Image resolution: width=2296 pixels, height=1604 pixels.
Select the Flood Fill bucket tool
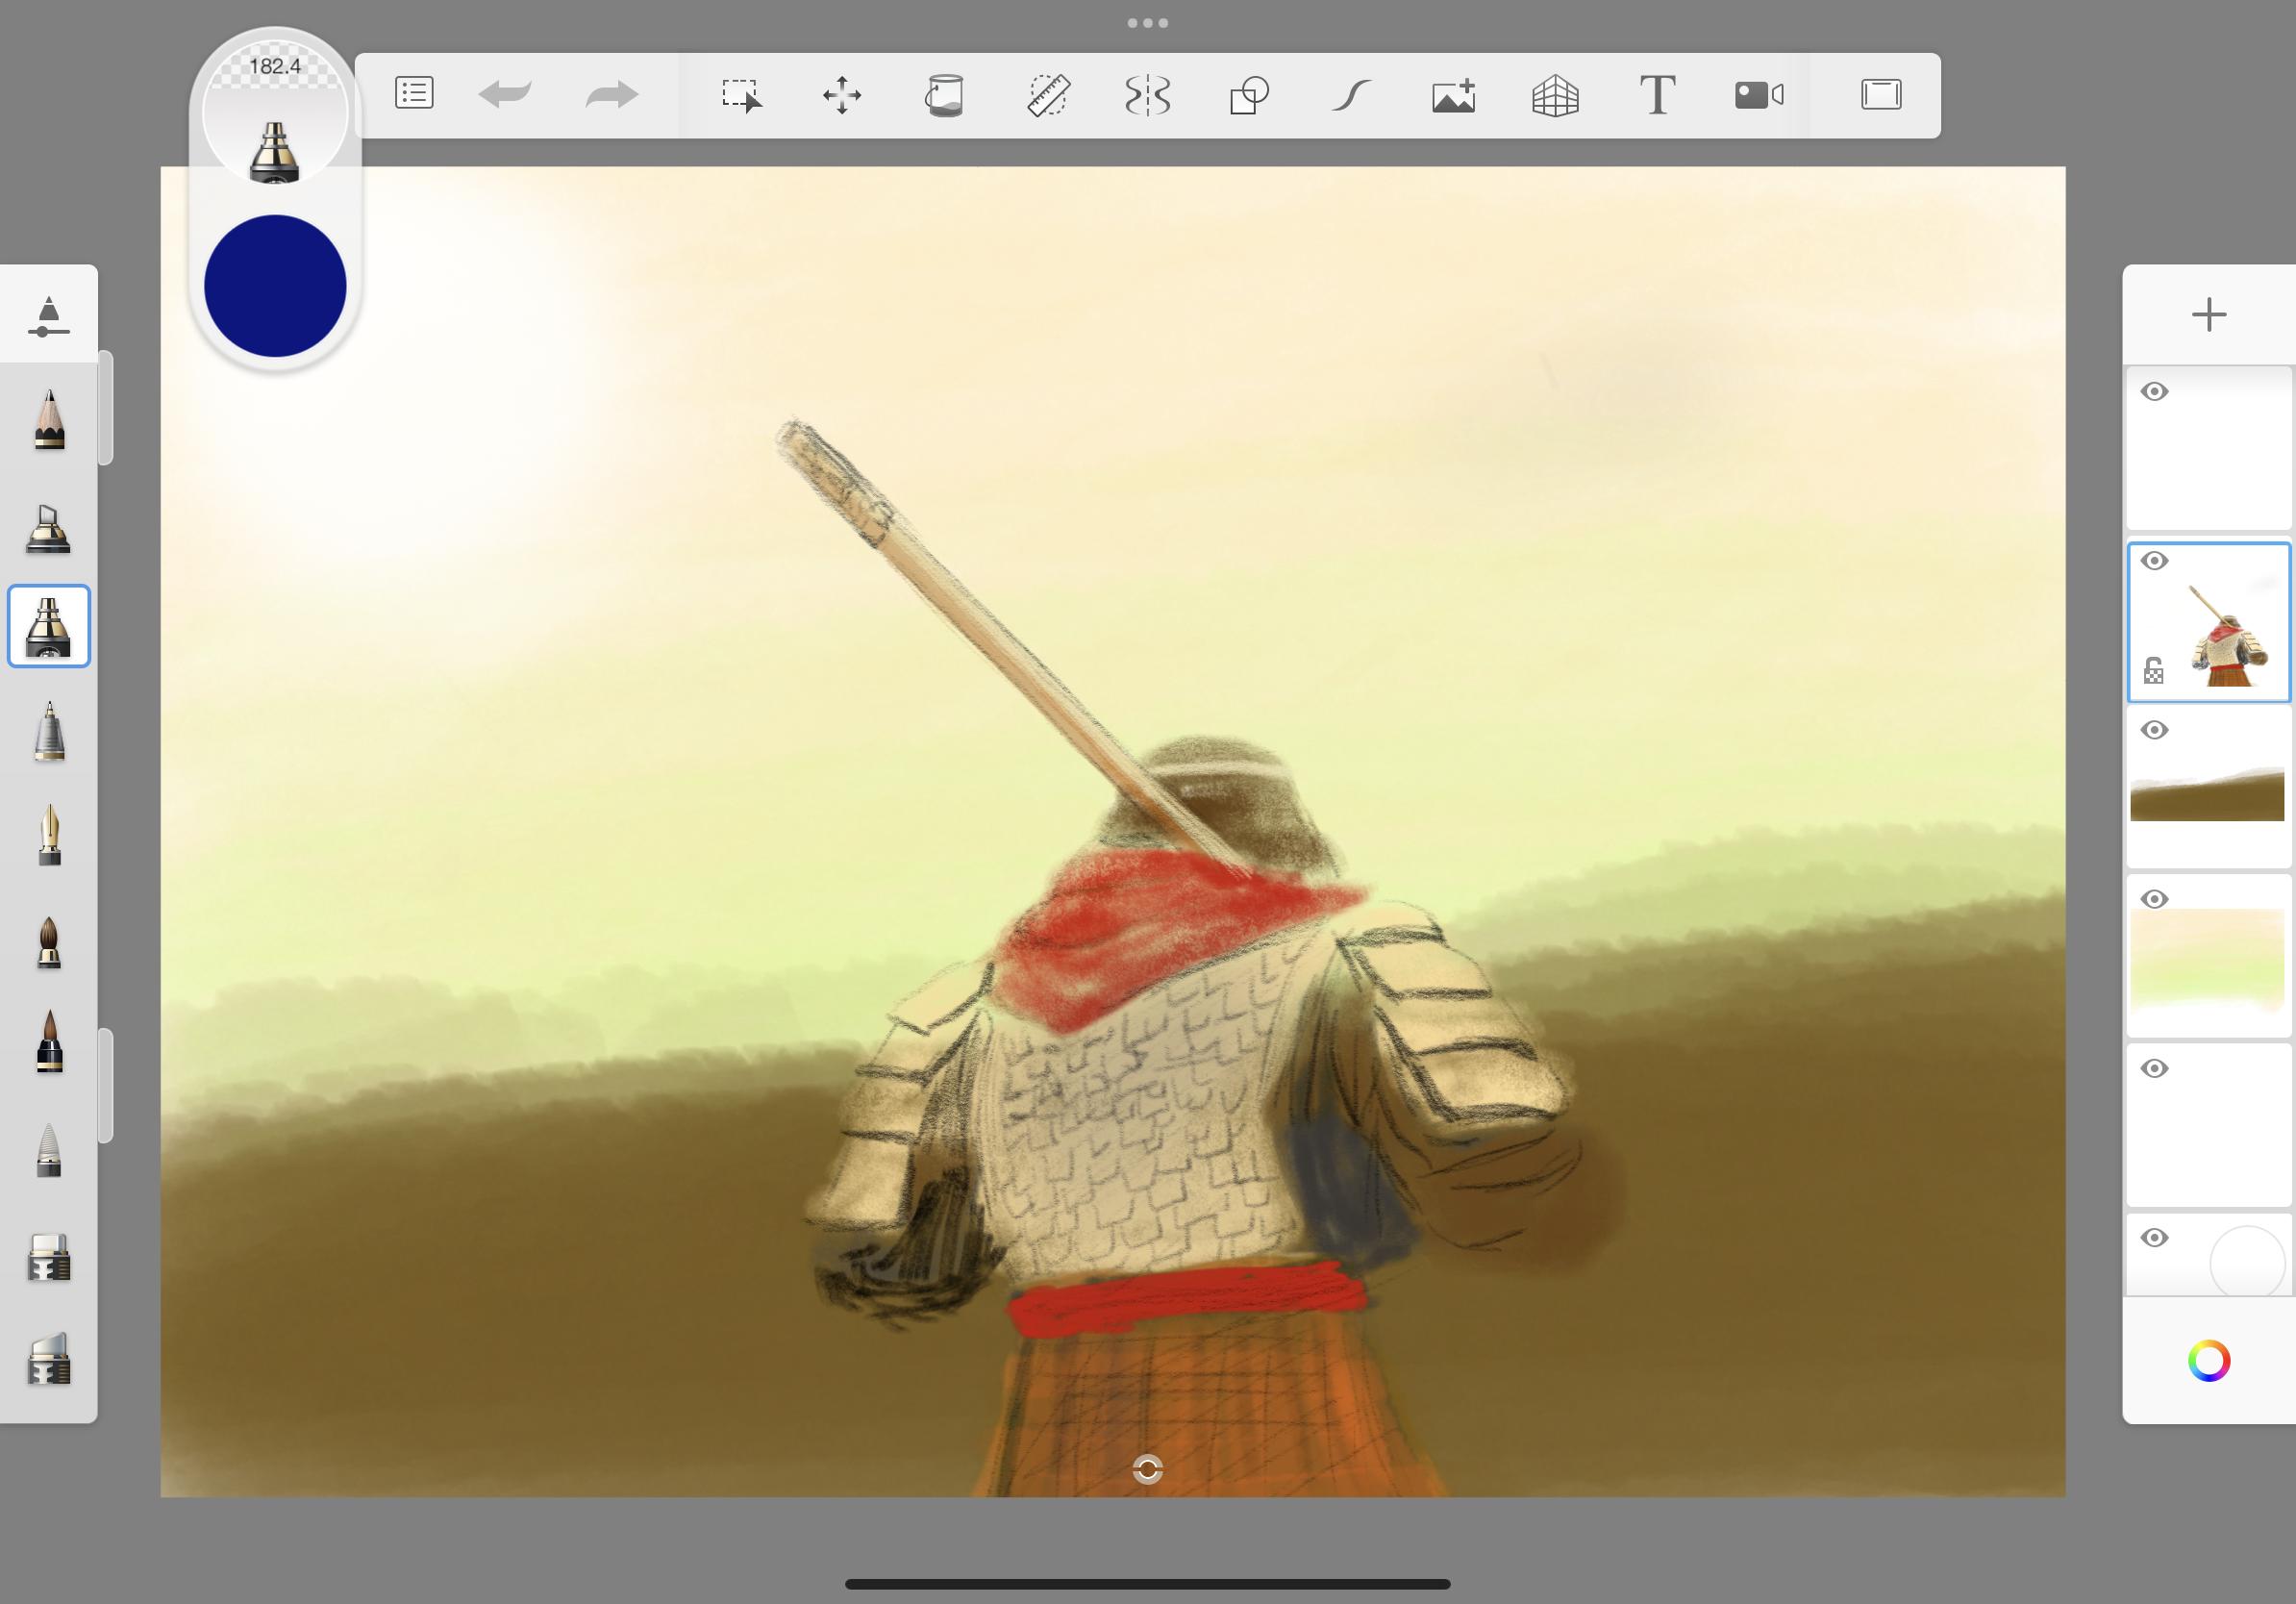944,96
